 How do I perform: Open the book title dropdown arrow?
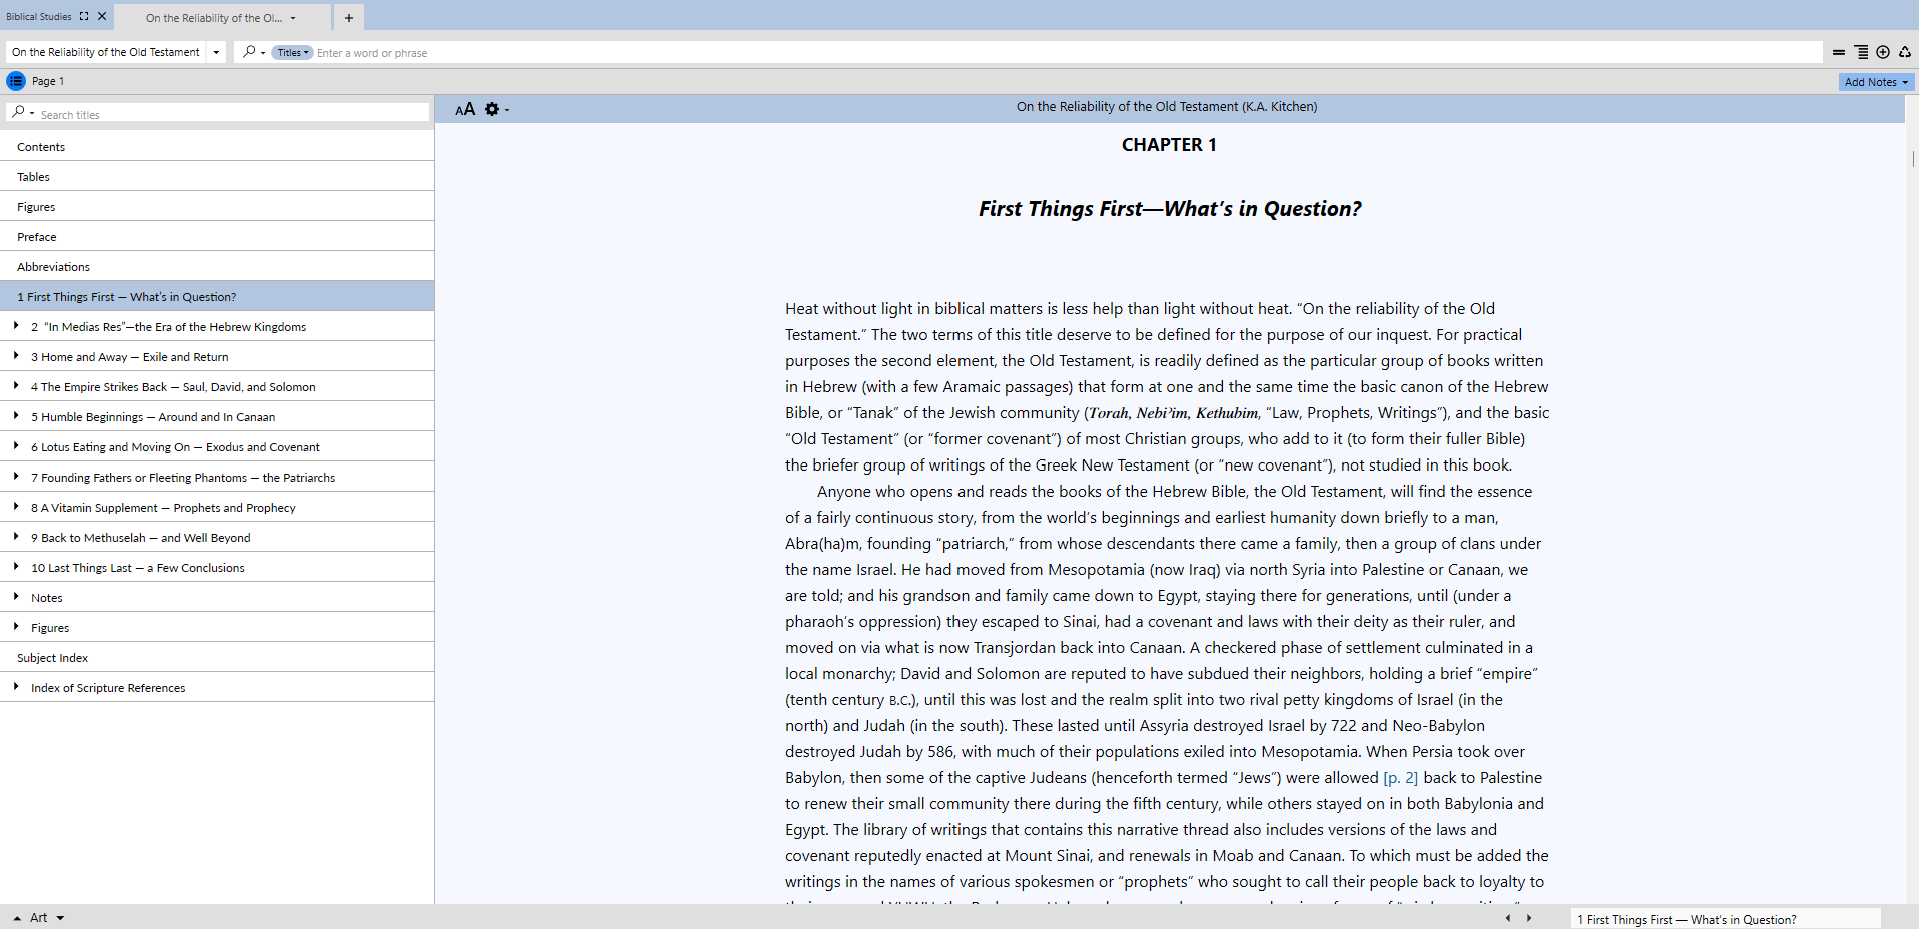pos(216,52)
